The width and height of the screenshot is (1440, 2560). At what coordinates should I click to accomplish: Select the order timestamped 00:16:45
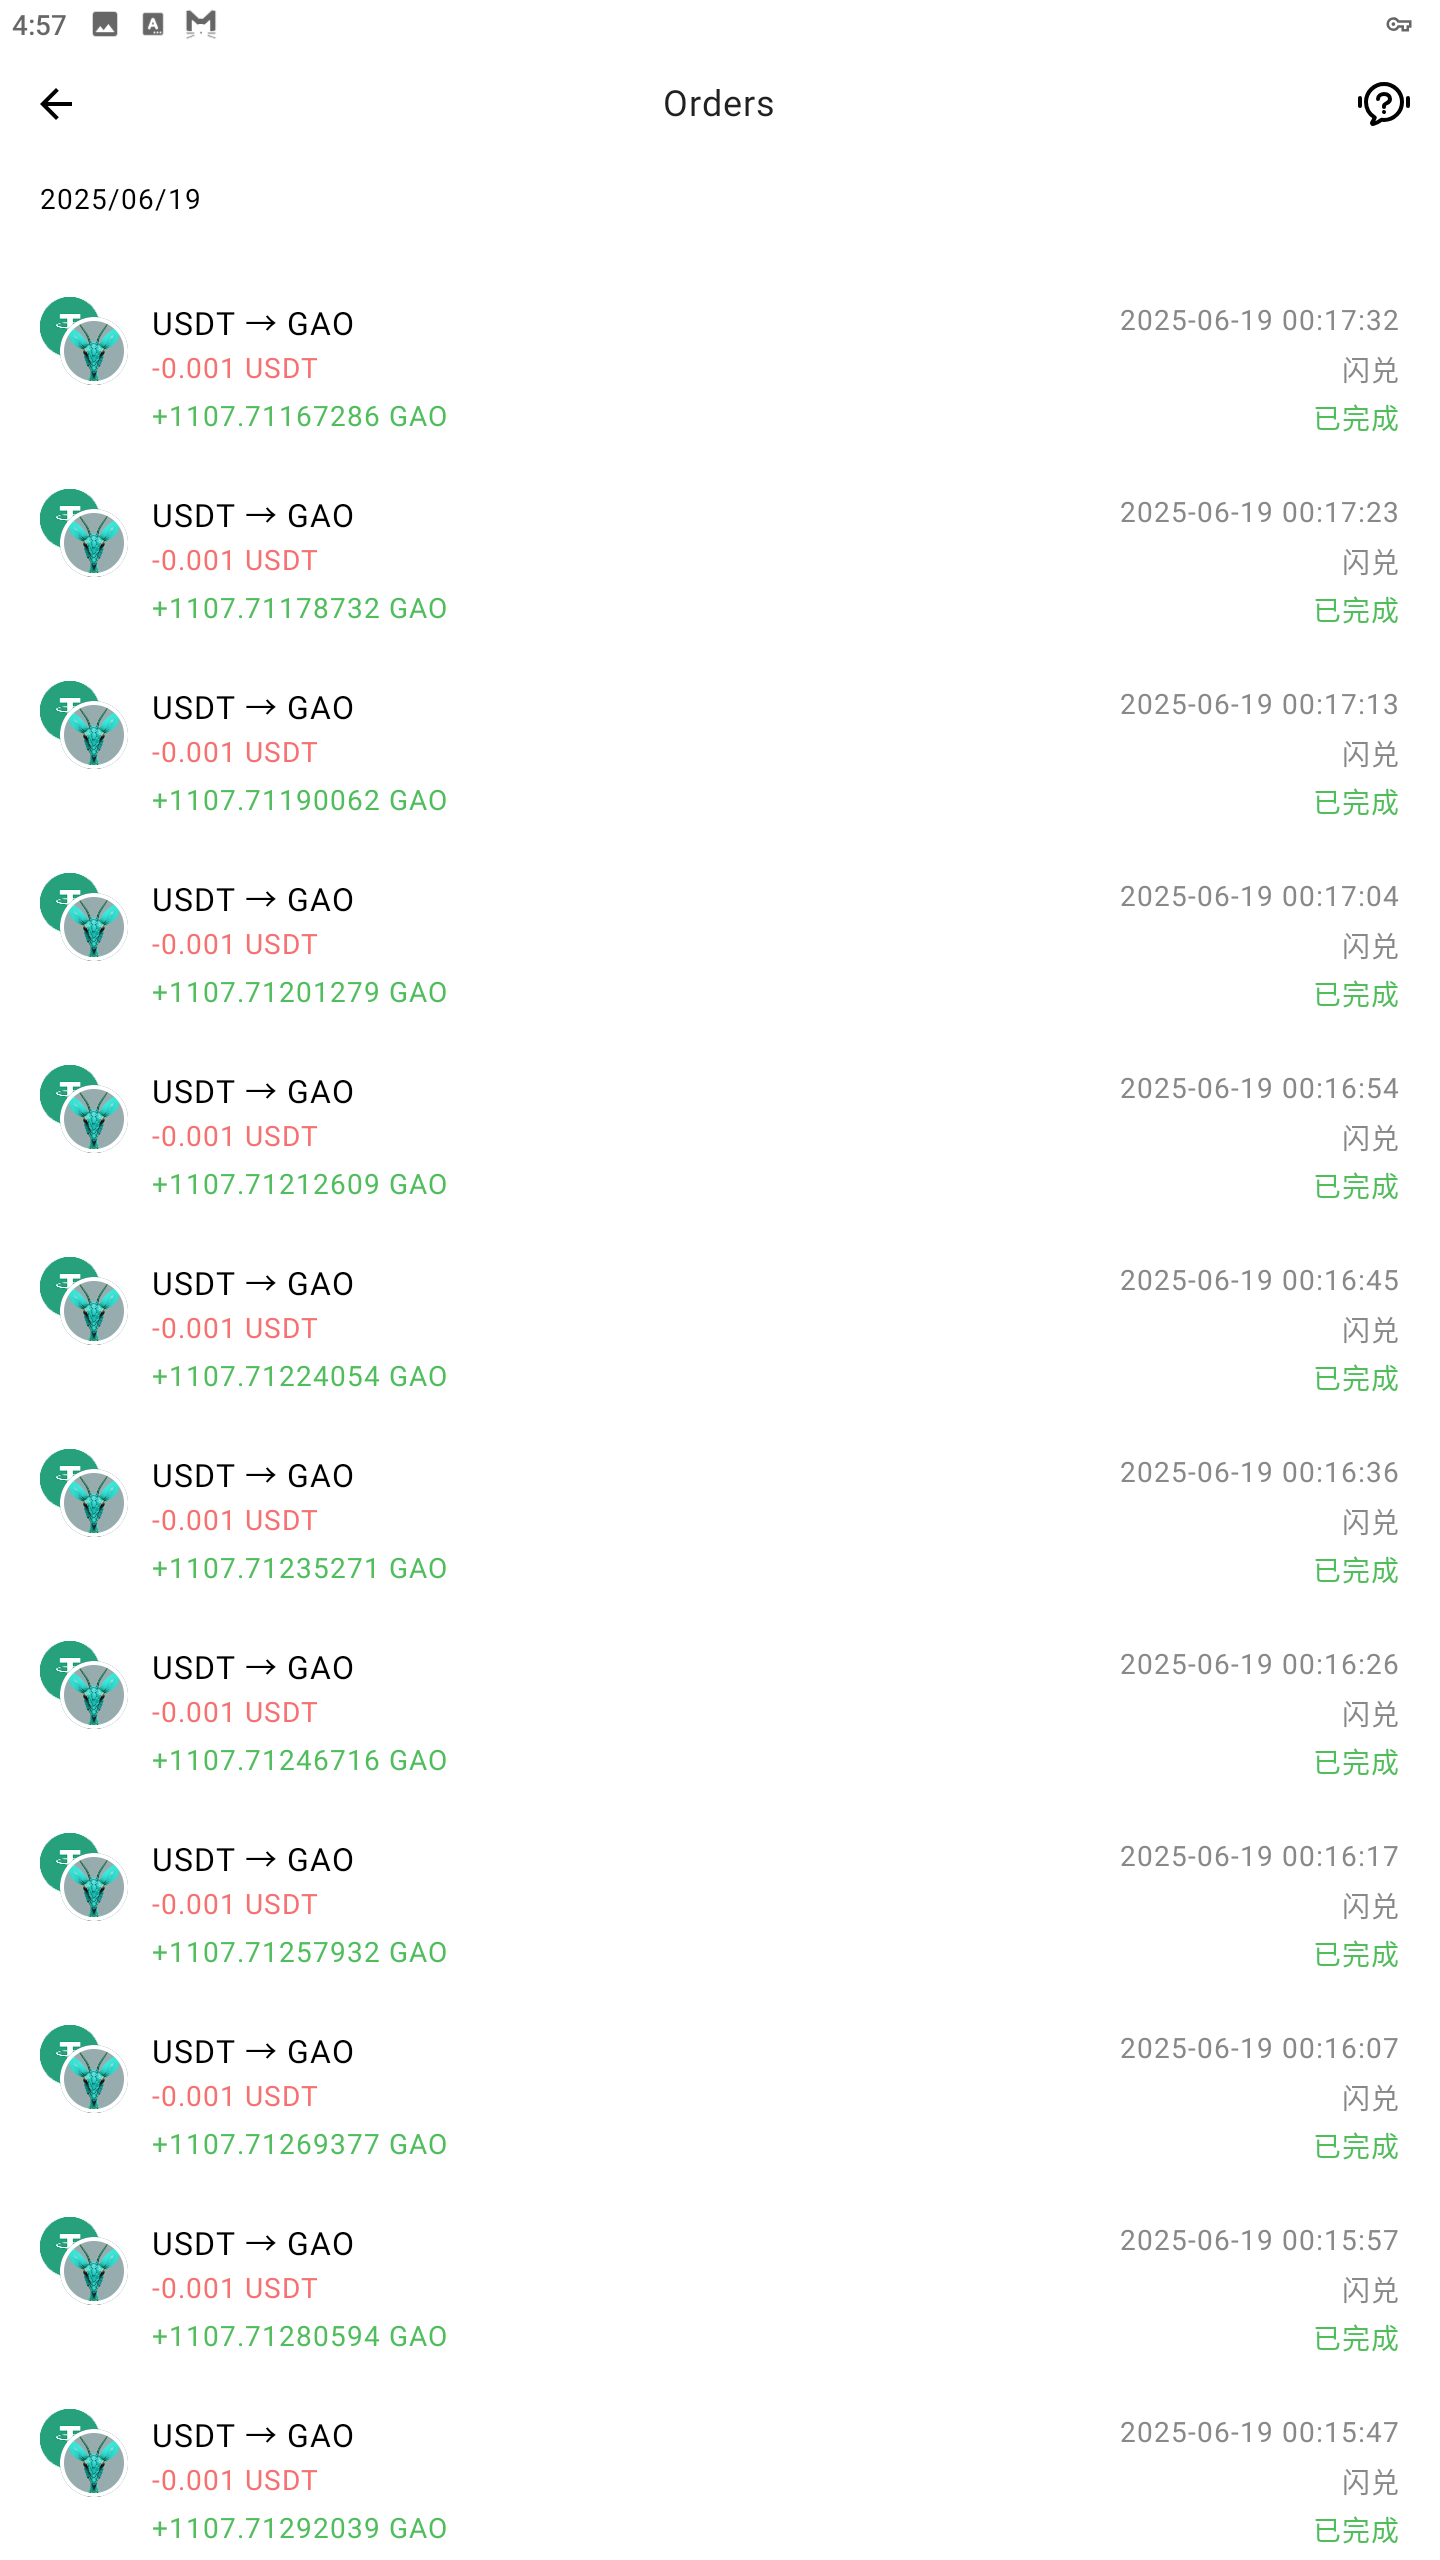pos(720,1328)
